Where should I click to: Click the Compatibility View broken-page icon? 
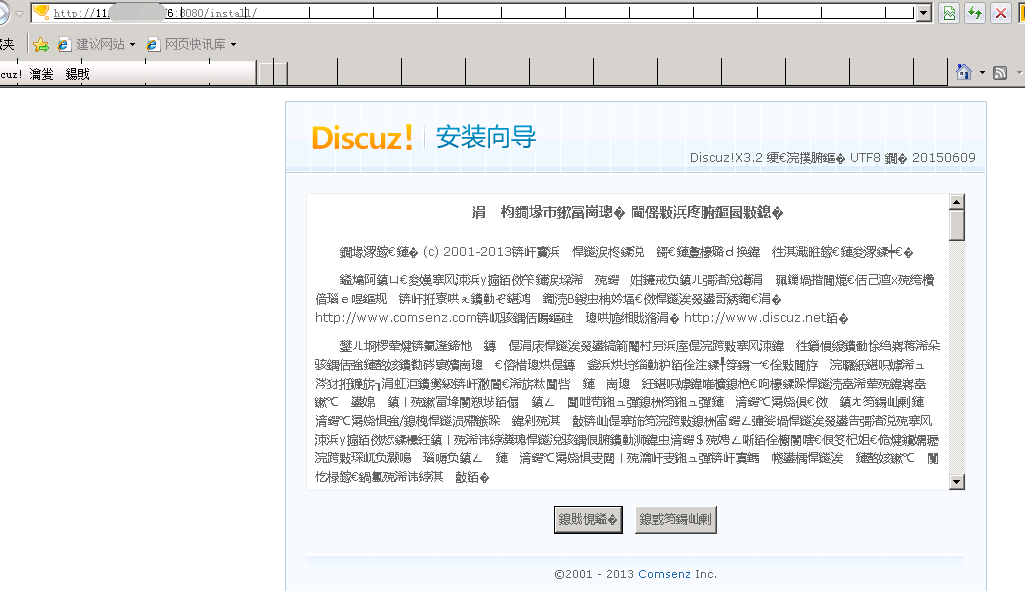pos(949,13)
